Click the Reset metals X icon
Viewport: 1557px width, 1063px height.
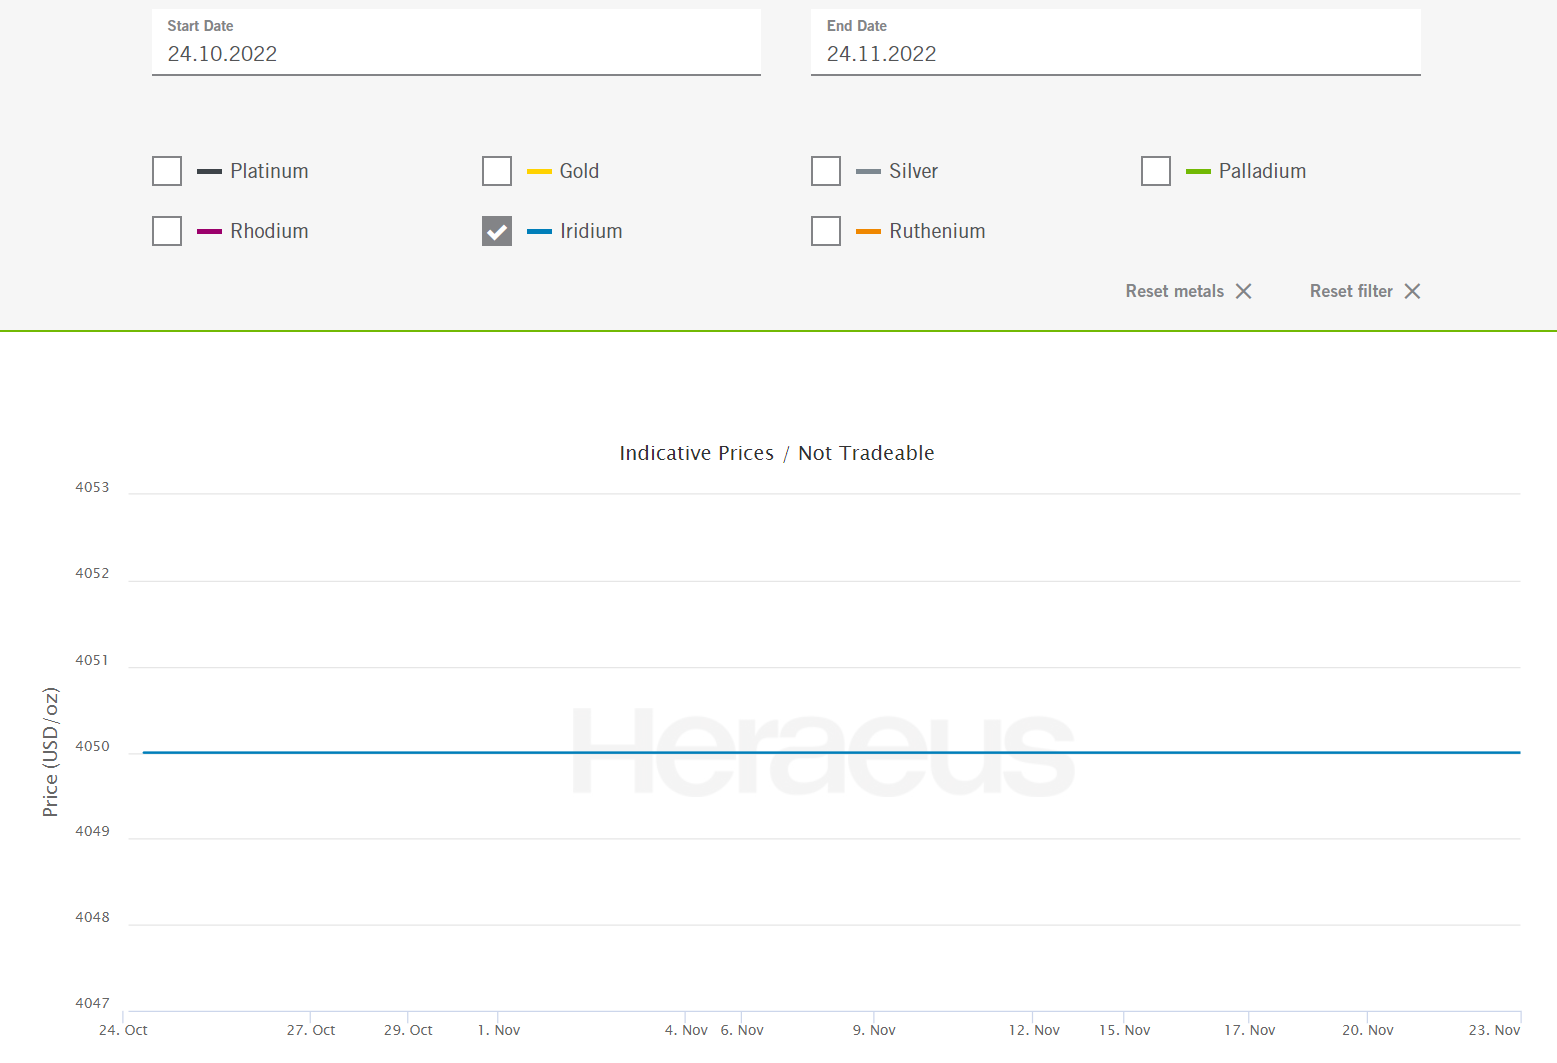click(x=1243, y=291)
